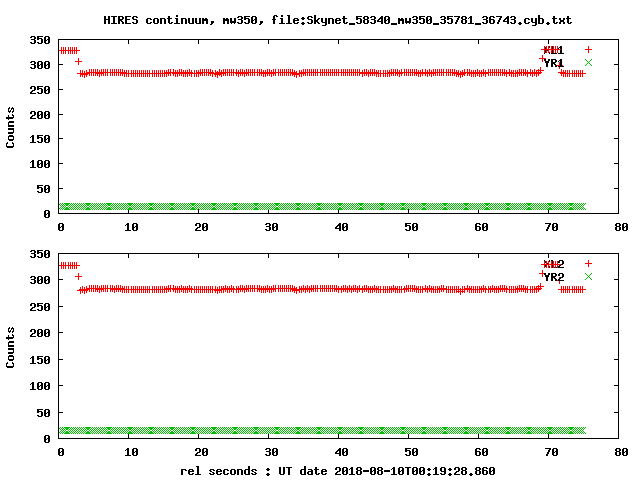Click the 40 x-axis tick label under YR1 plot

(341, 227)
